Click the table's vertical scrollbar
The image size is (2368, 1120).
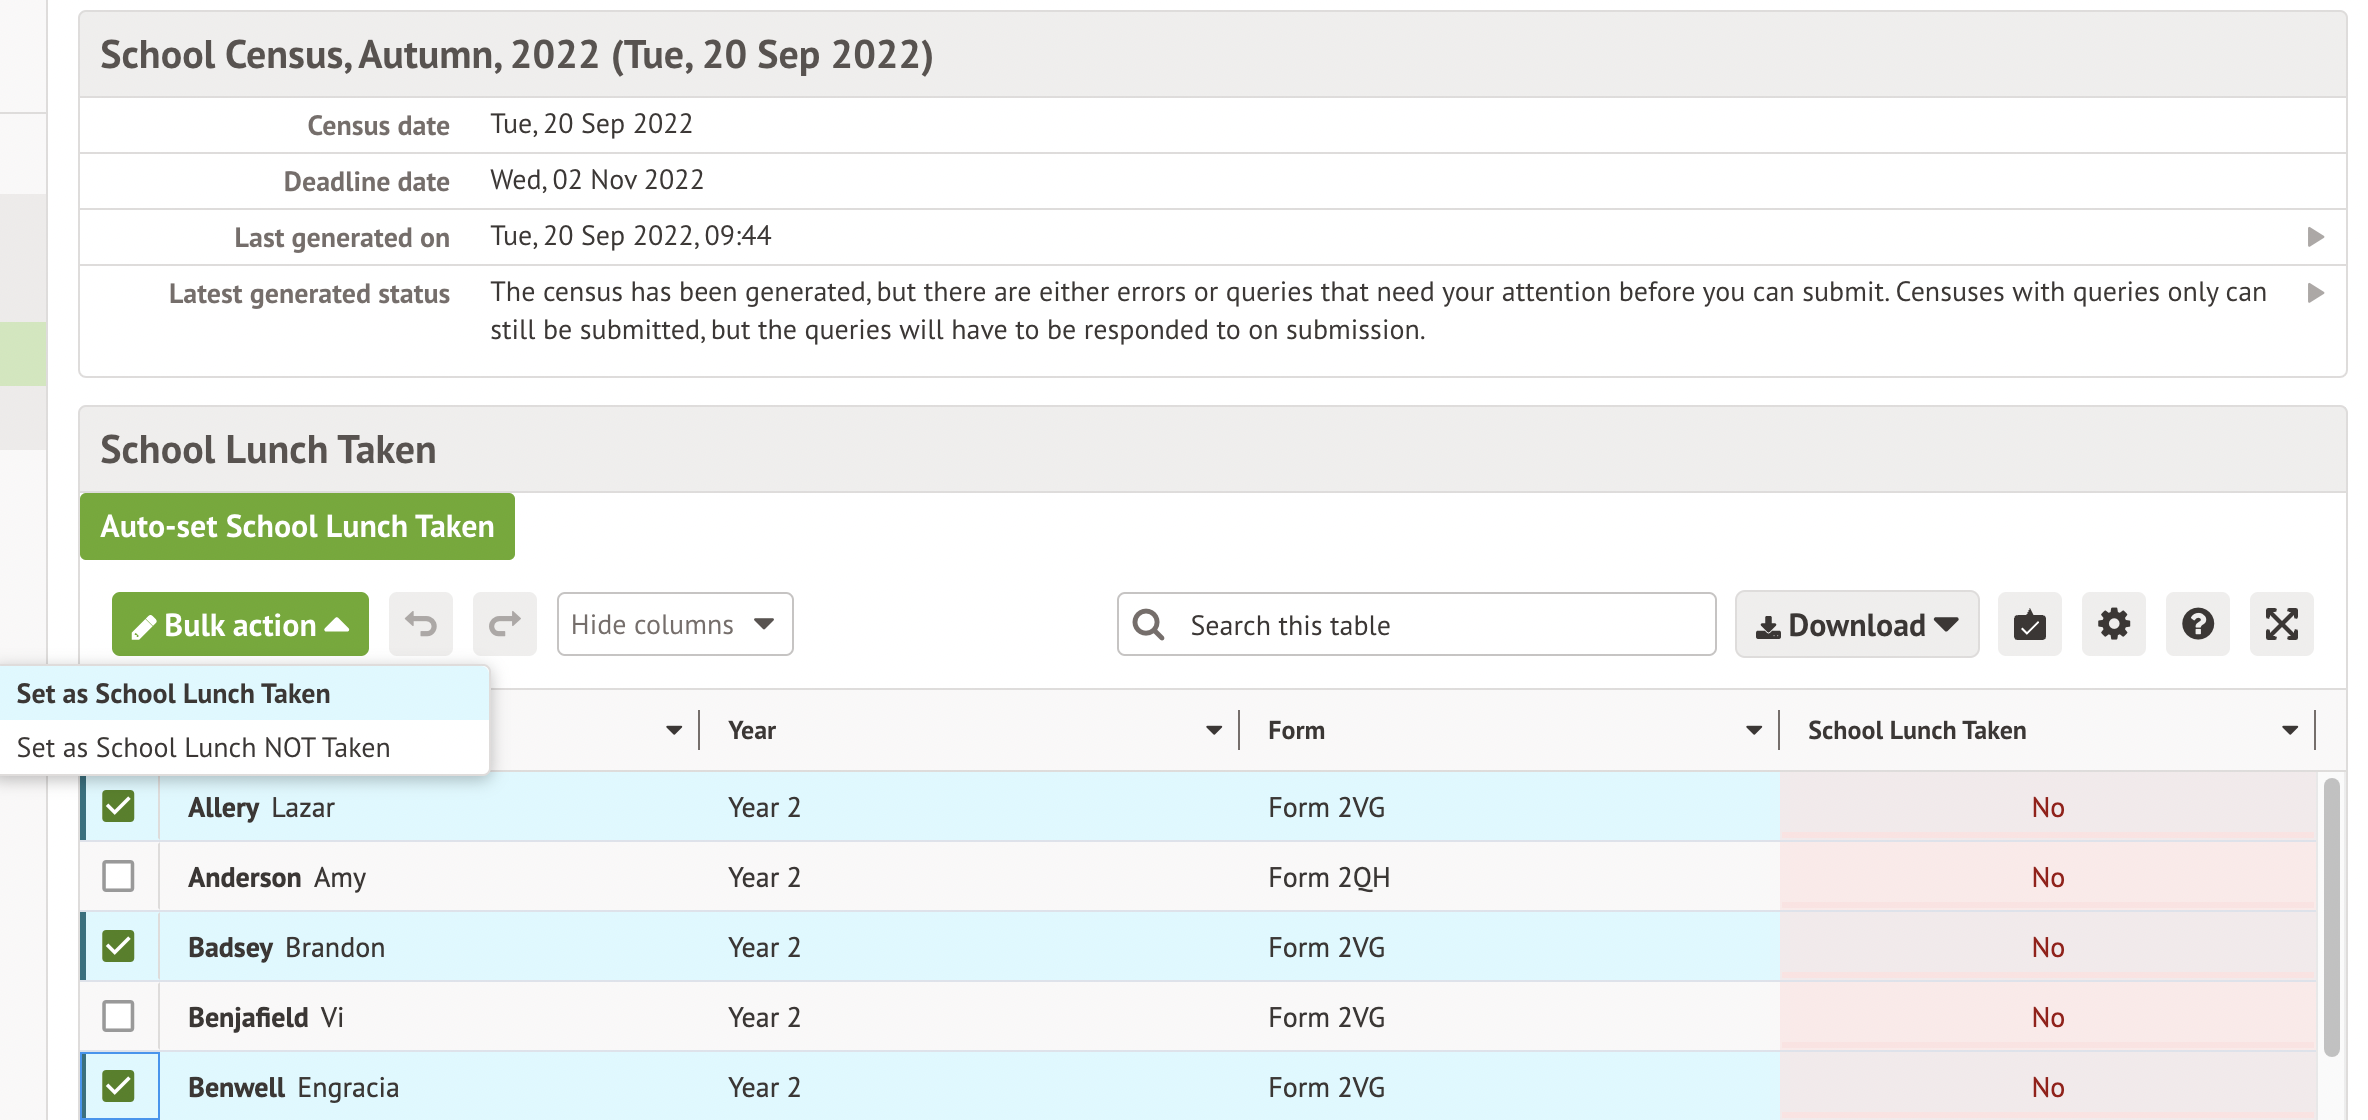[x=2331, y=915]
